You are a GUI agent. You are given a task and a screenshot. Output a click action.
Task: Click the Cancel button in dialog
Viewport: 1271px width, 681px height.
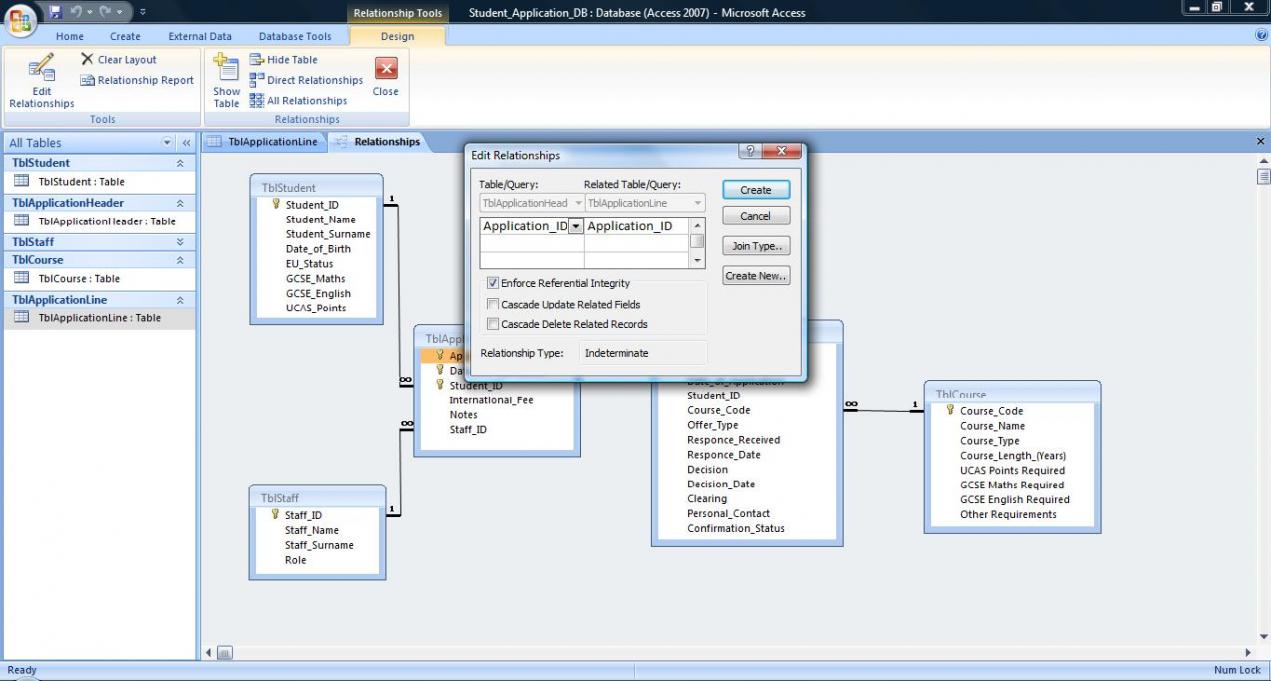(756, 216)
